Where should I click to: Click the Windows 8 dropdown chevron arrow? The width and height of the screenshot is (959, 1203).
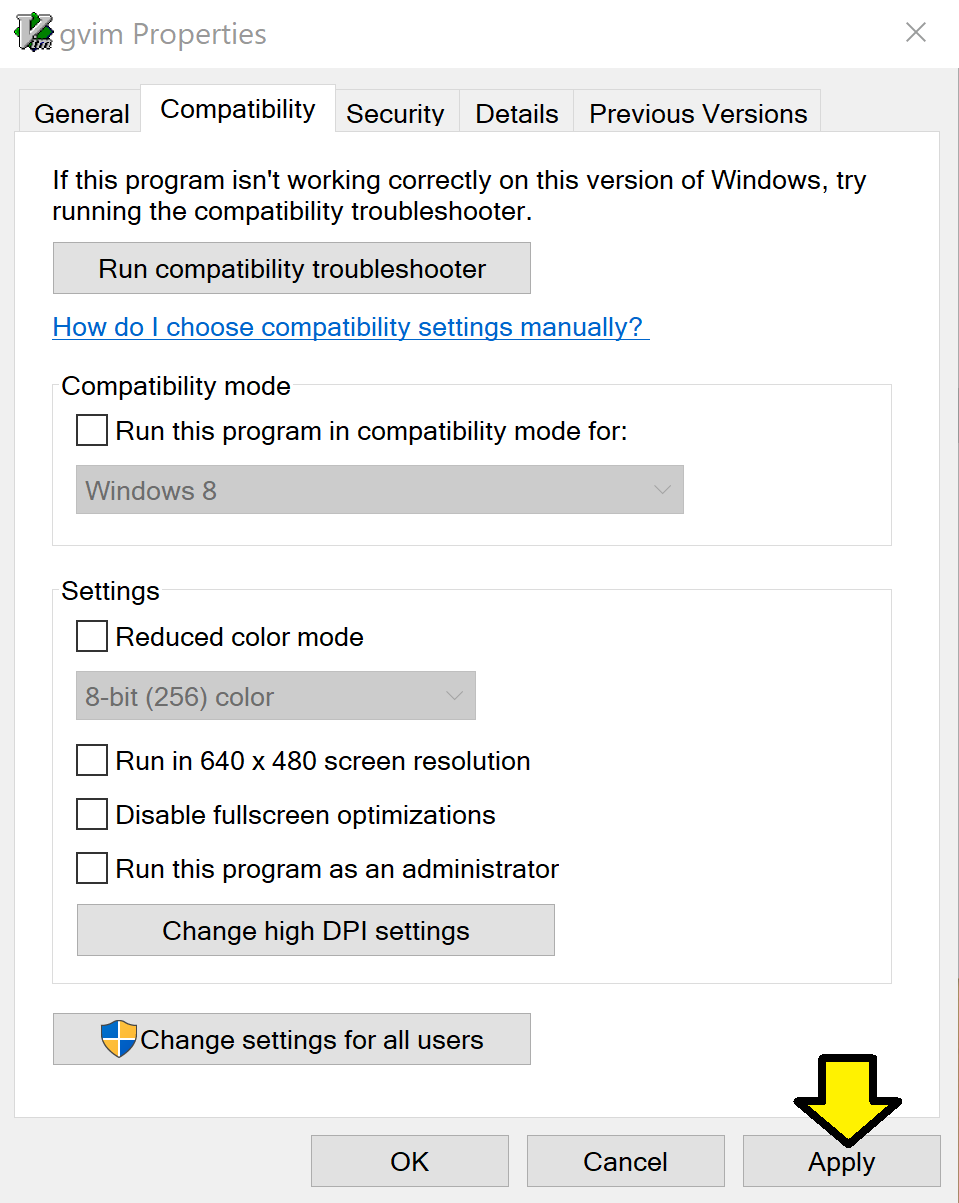pos(662,490)
